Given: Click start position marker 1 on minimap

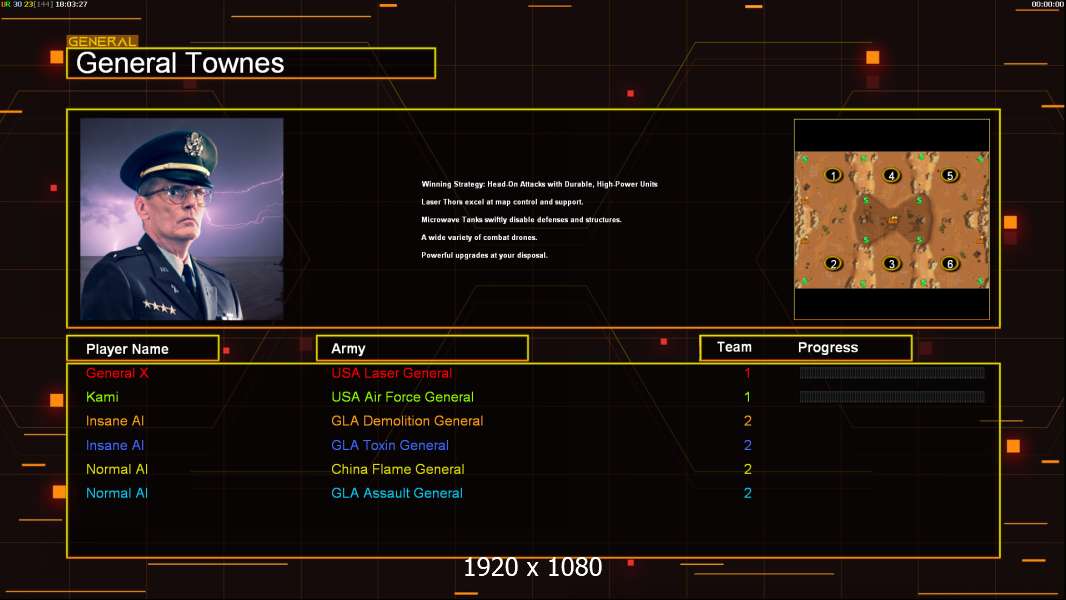Looking at the screenshot, I should tap(833, 175).
